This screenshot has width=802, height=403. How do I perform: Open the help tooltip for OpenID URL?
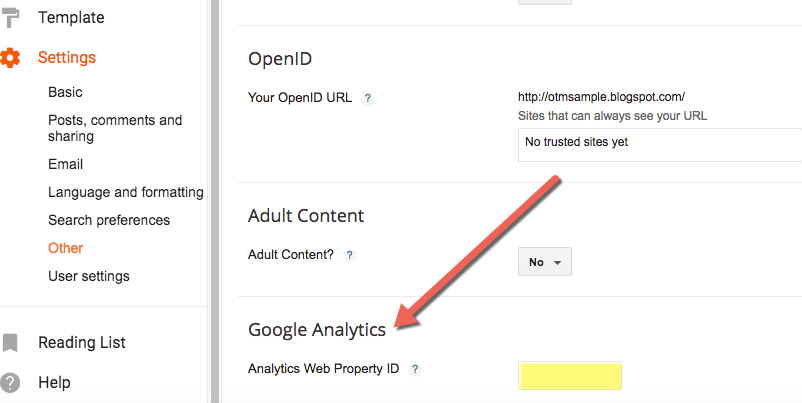[x=367, y=99]
